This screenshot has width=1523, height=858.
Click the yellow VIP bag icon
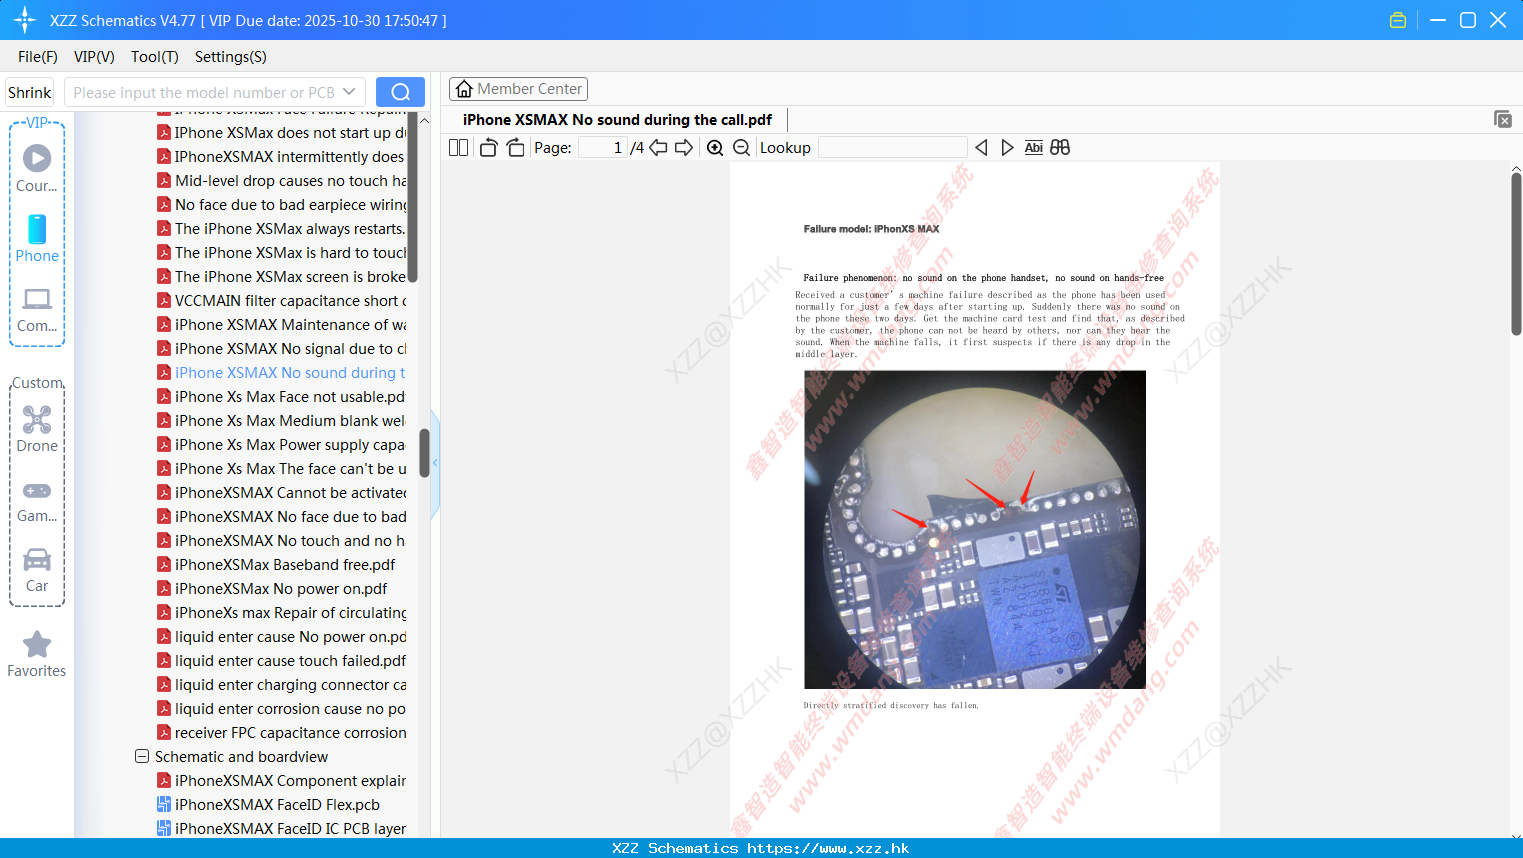coord(1398,20)
